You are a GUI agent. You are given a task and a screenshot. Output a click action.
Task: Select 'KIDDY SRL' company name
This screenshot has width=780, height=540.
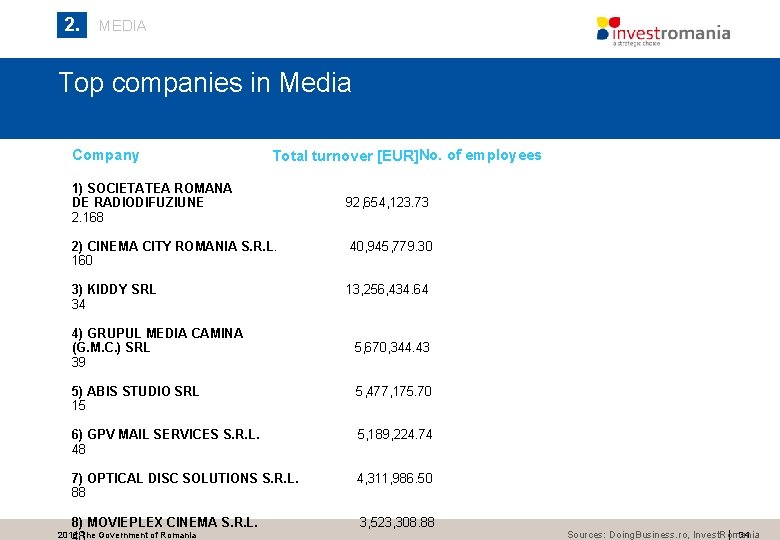[114, 289]
